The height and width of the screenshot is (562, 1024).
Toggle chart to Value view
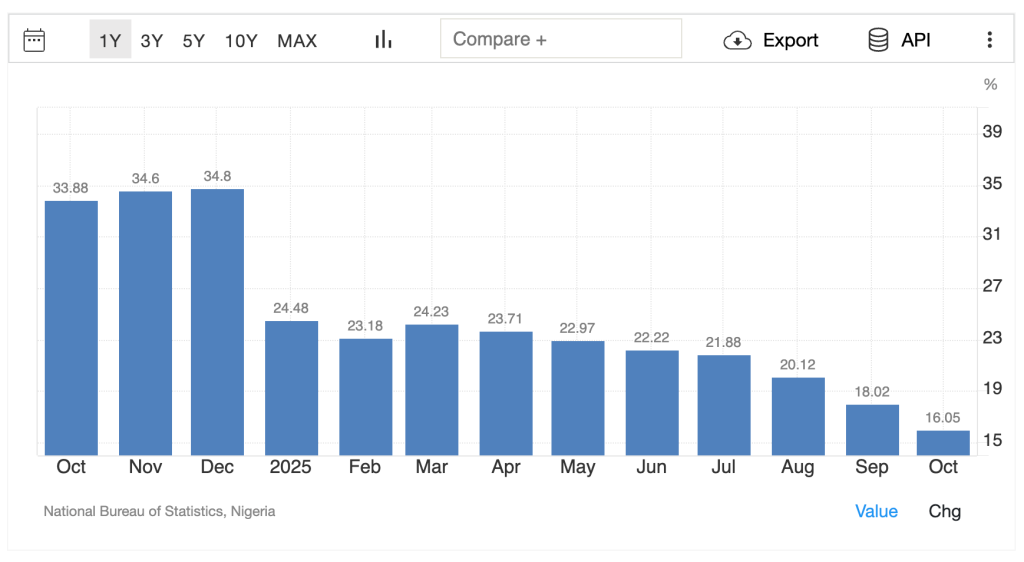click(876, 511)
